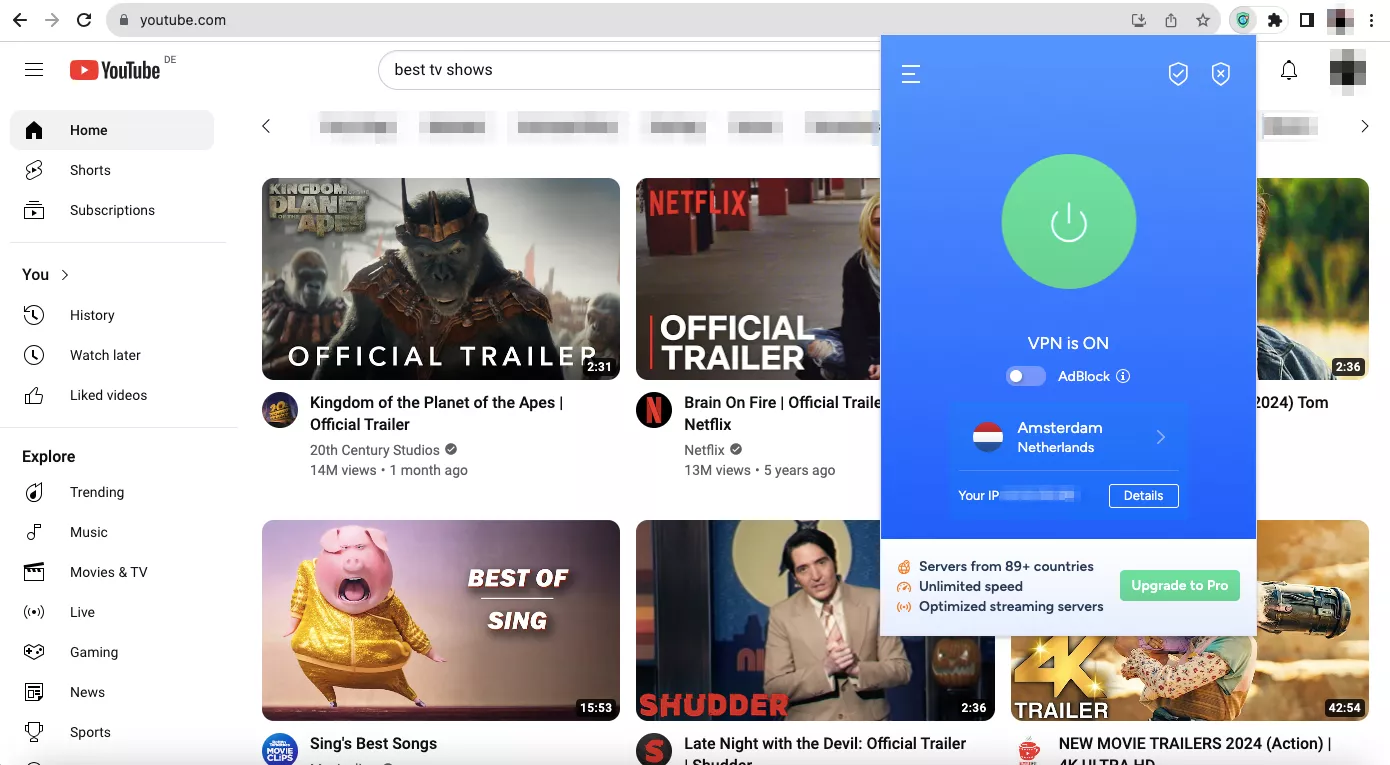Click the shield checkmark icon
This screenshot has width=1390, height=765.
pos(1178,74)
